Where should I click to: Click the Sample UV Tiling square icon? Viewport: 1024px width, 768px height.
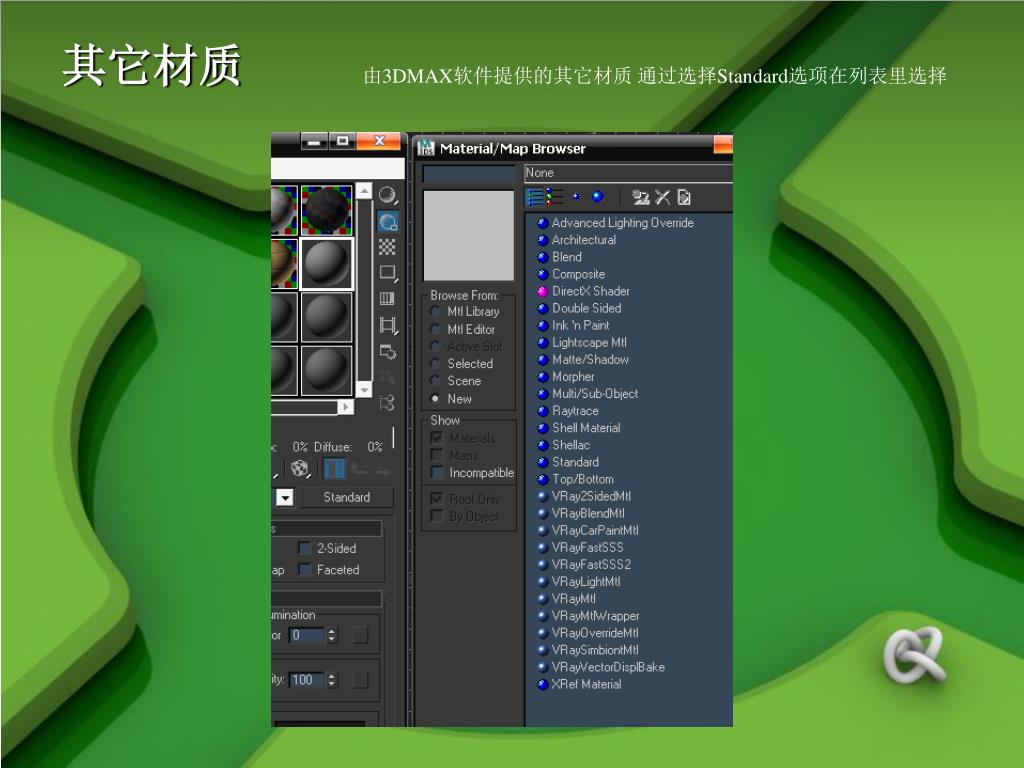tap(387, 272)
